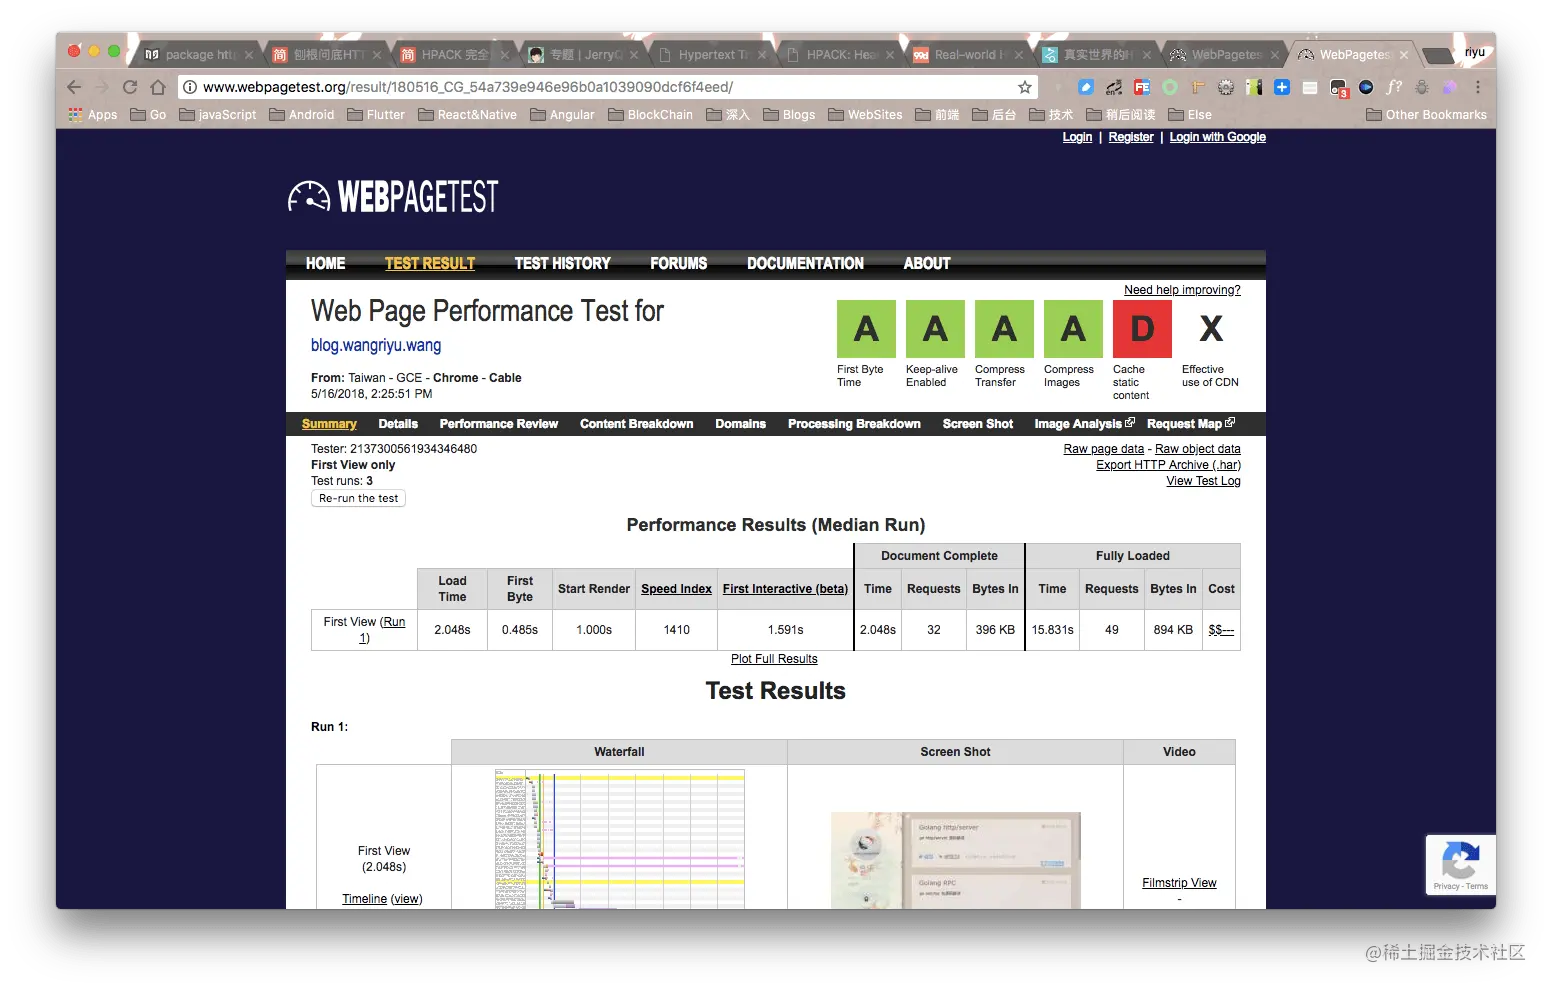Click the Register link
This screenshot has width=1552, height=989.
tap(1131, 137)
